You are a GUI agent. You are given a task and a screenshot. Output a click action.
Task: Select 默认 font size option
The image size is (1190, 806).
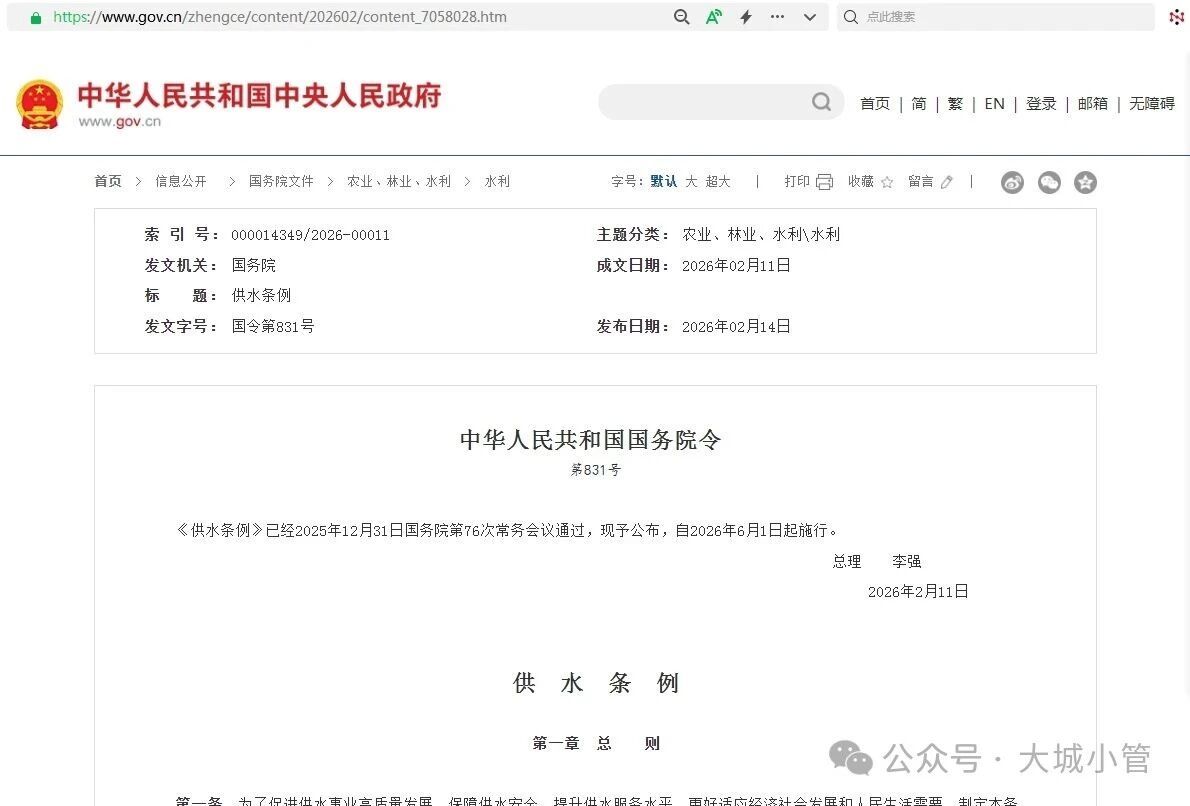(x=663, y=182)
